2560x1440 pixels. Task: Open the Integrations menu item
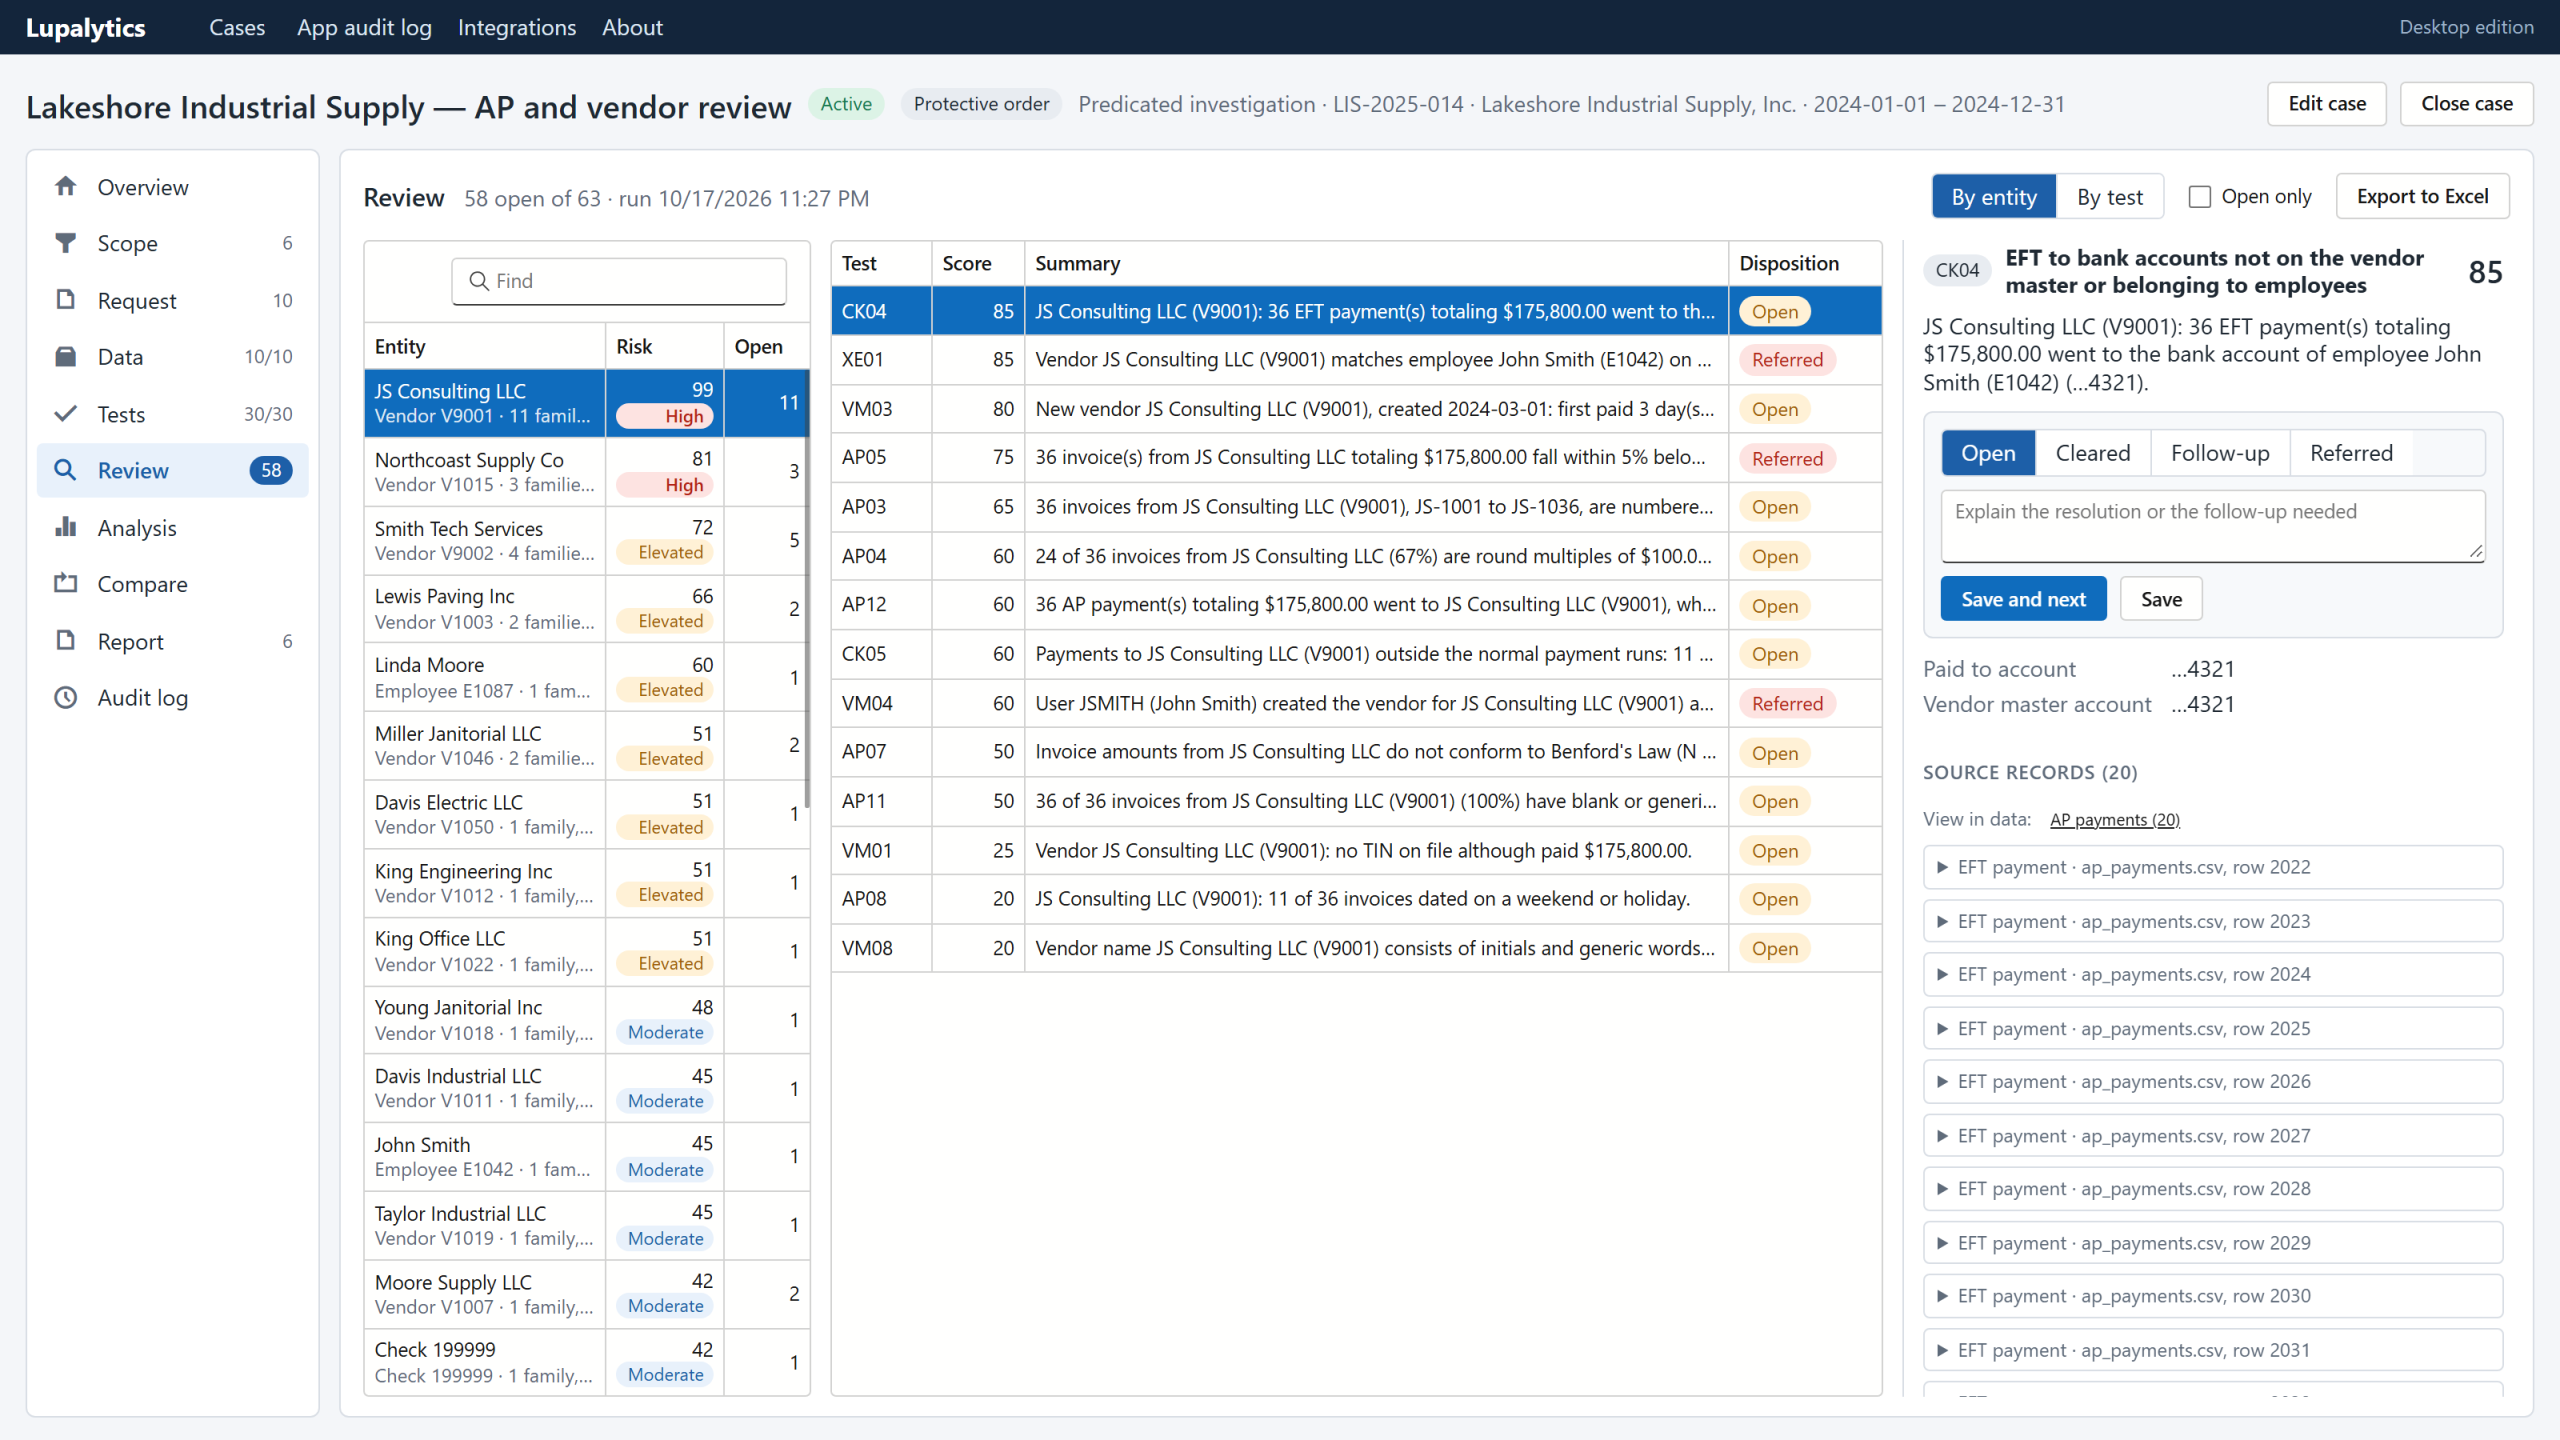[x=516, y=27]
